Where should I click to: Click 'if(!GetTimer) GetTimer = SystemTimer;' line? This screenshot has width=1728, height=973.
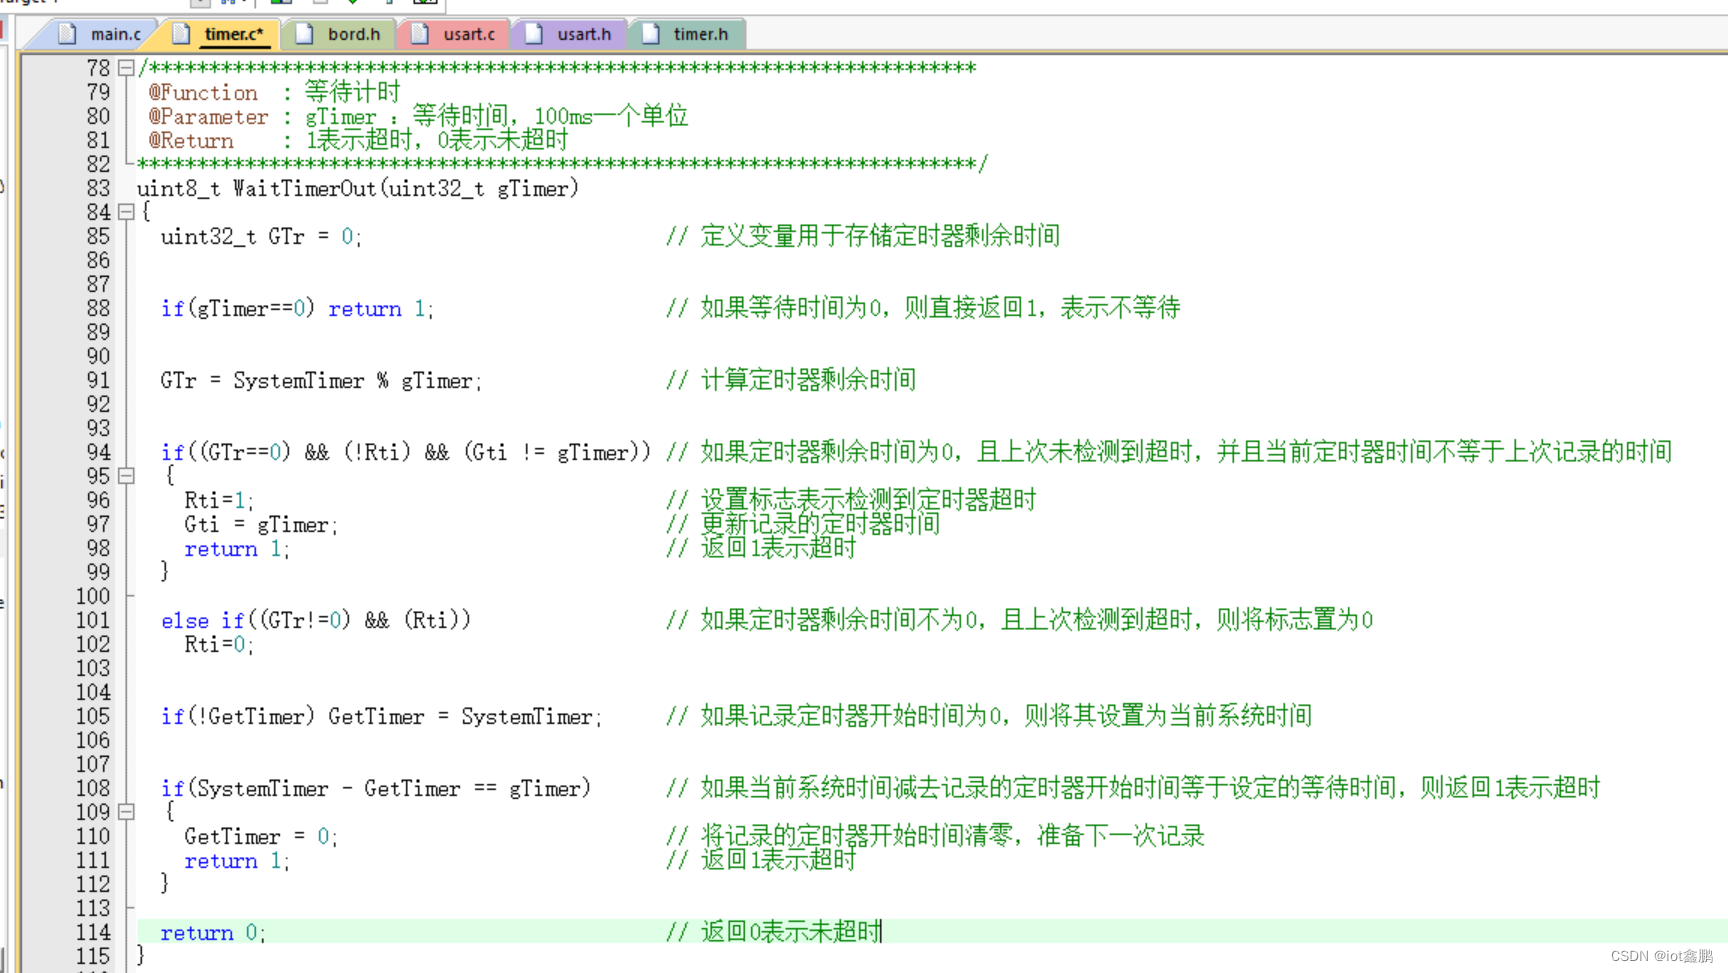click(381, 716)
